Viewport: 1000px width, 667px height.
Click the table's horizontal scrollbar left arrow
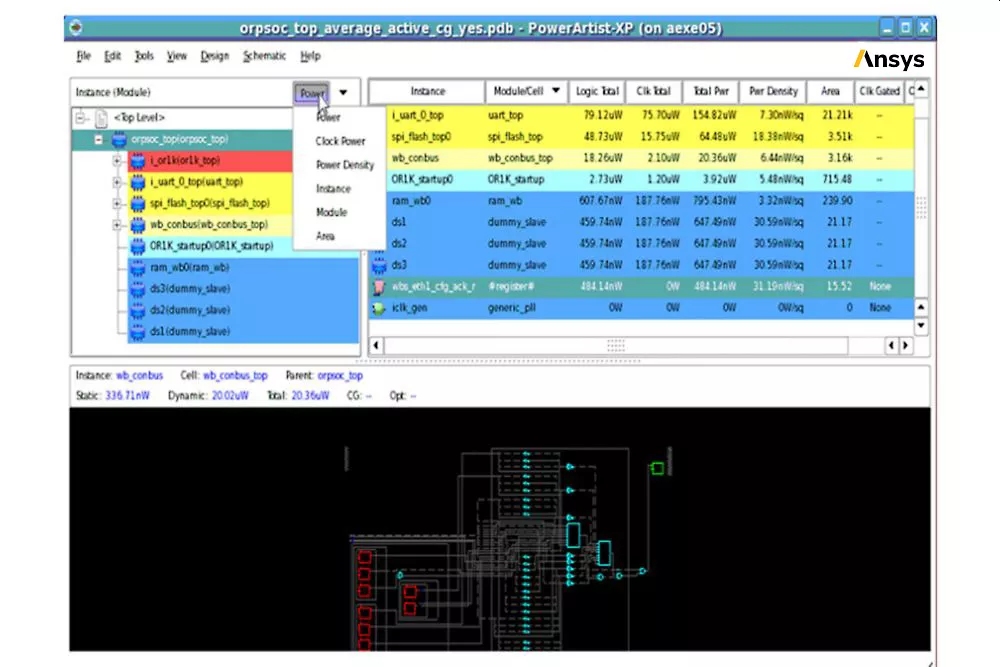[377, 345]
